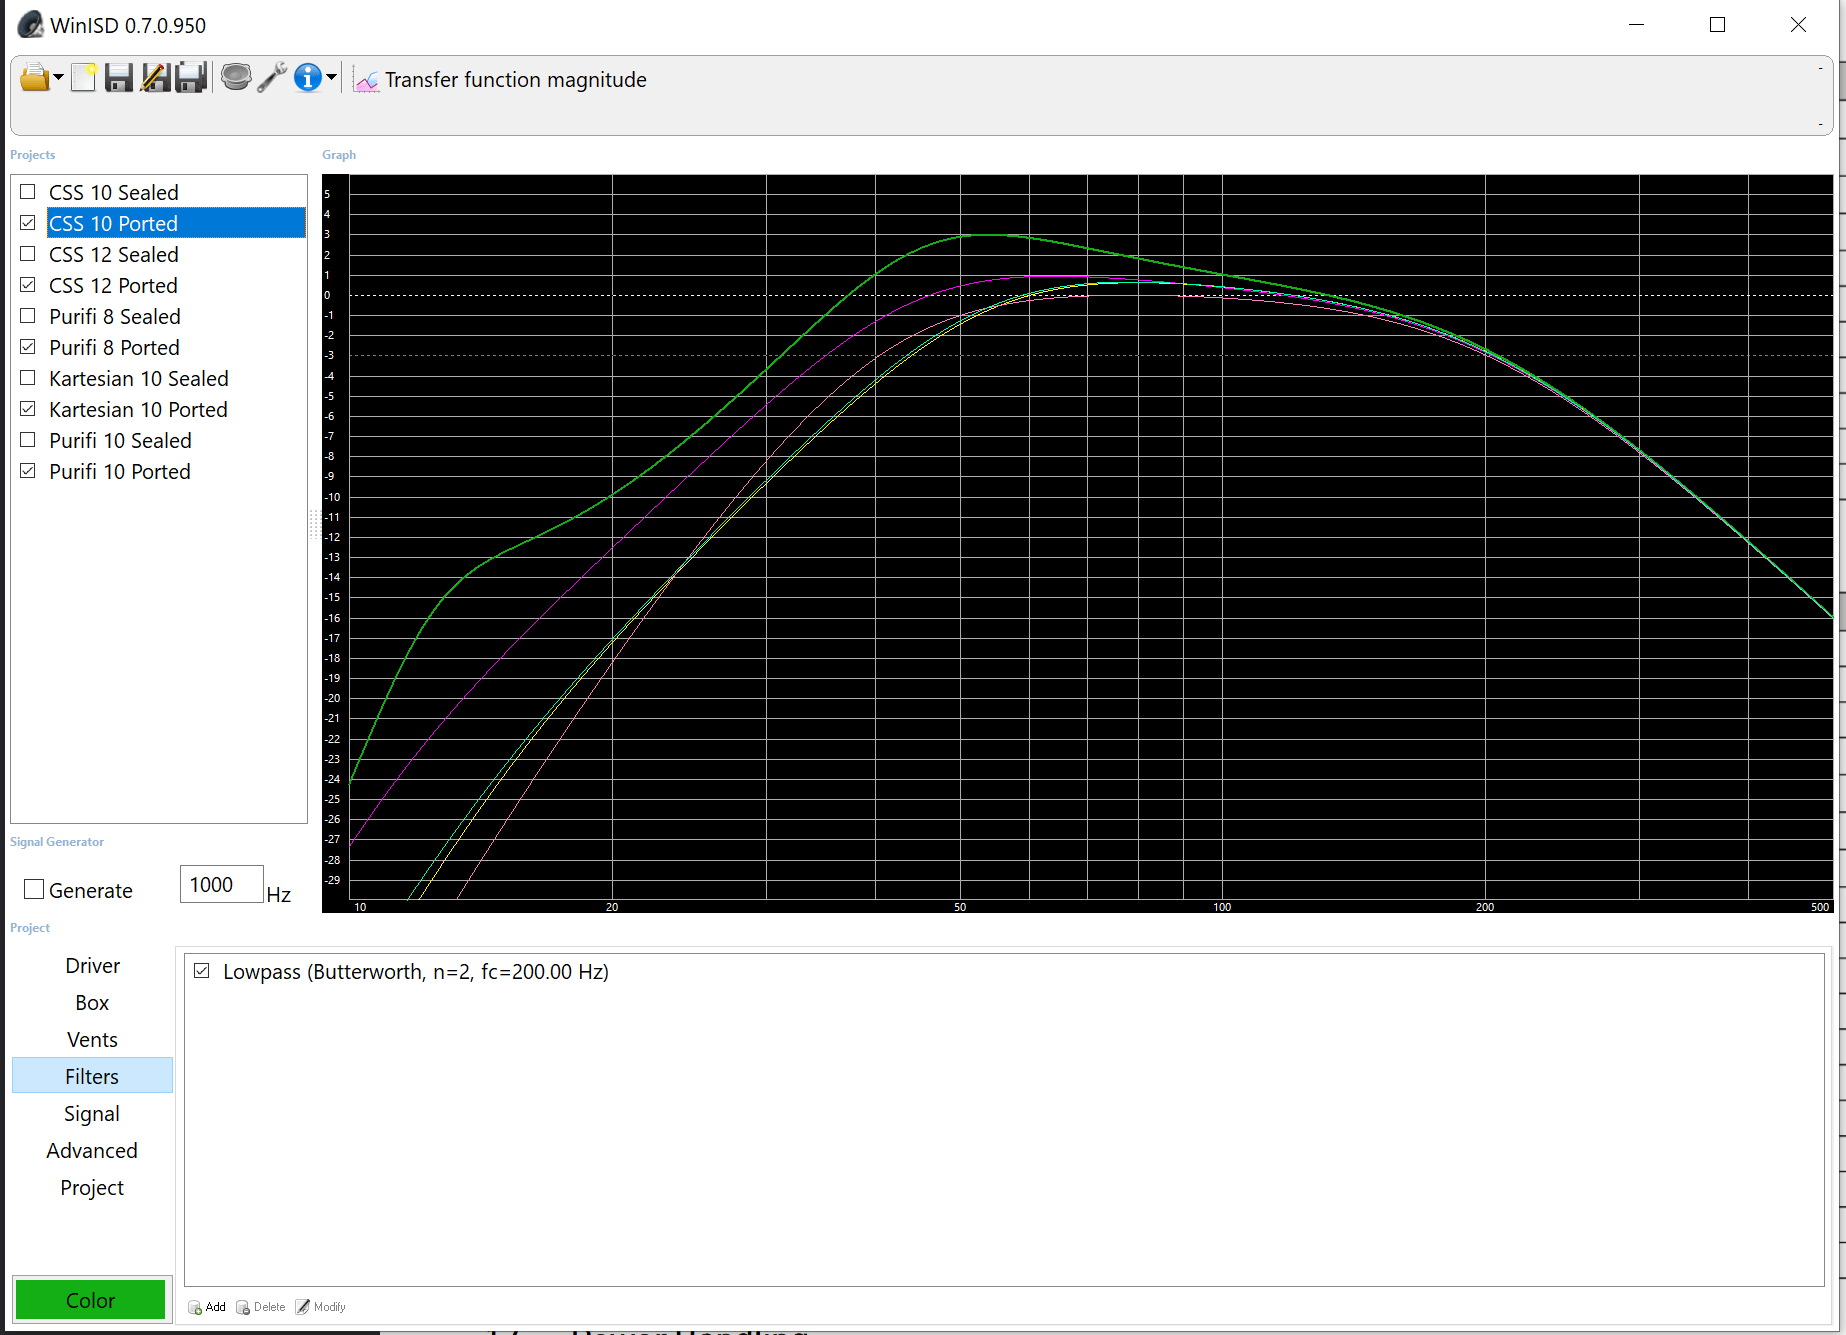Select the Purifi 8 Ported project
1846x1335 pixels.
click(115, 347)
